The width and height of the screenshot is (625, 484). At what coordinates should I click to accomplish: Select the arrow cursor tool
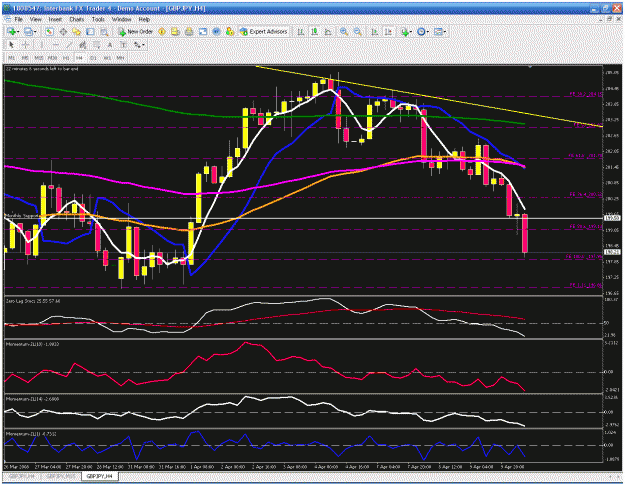click(x=11, y=45)
